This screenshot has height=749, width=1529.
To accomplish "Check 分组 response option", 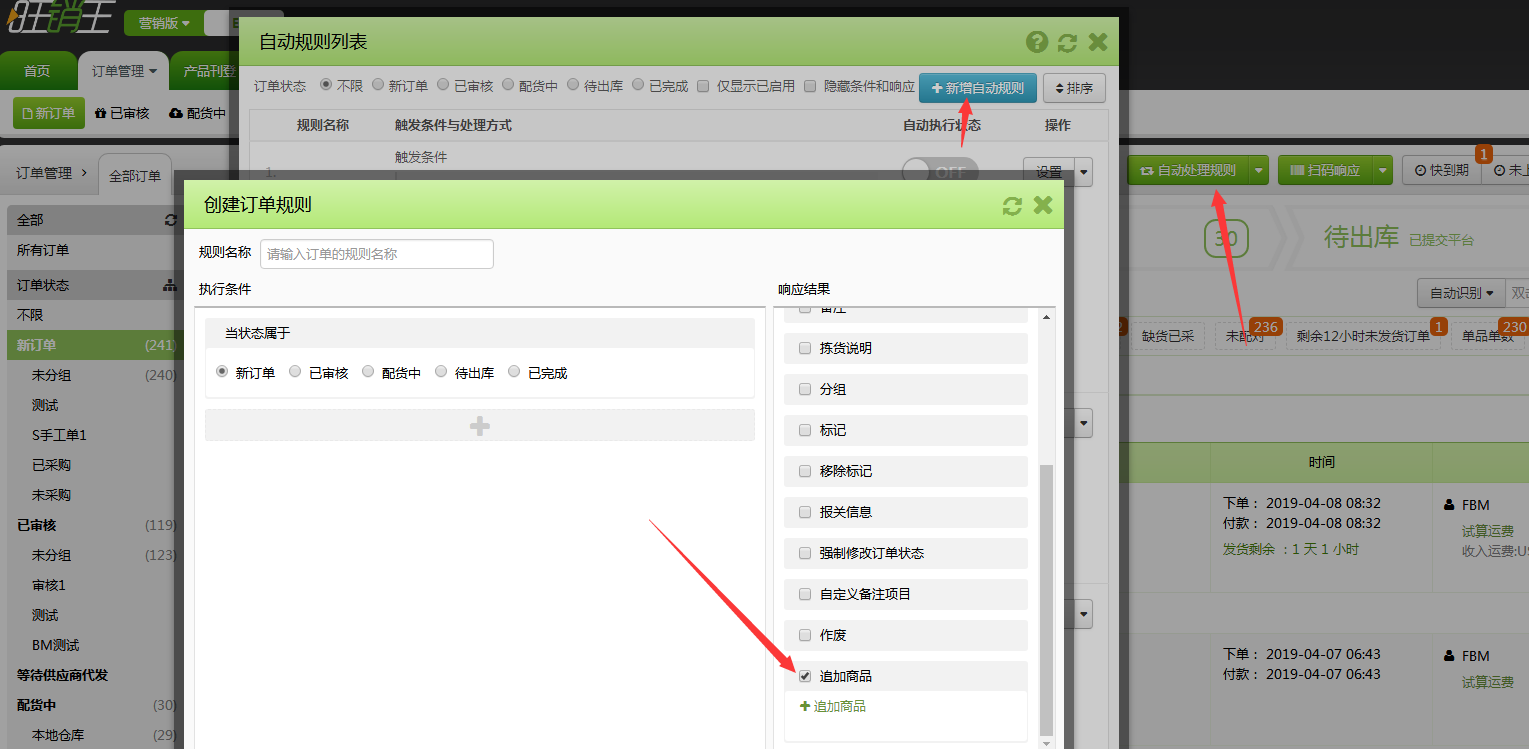I will tap(805, 389).
